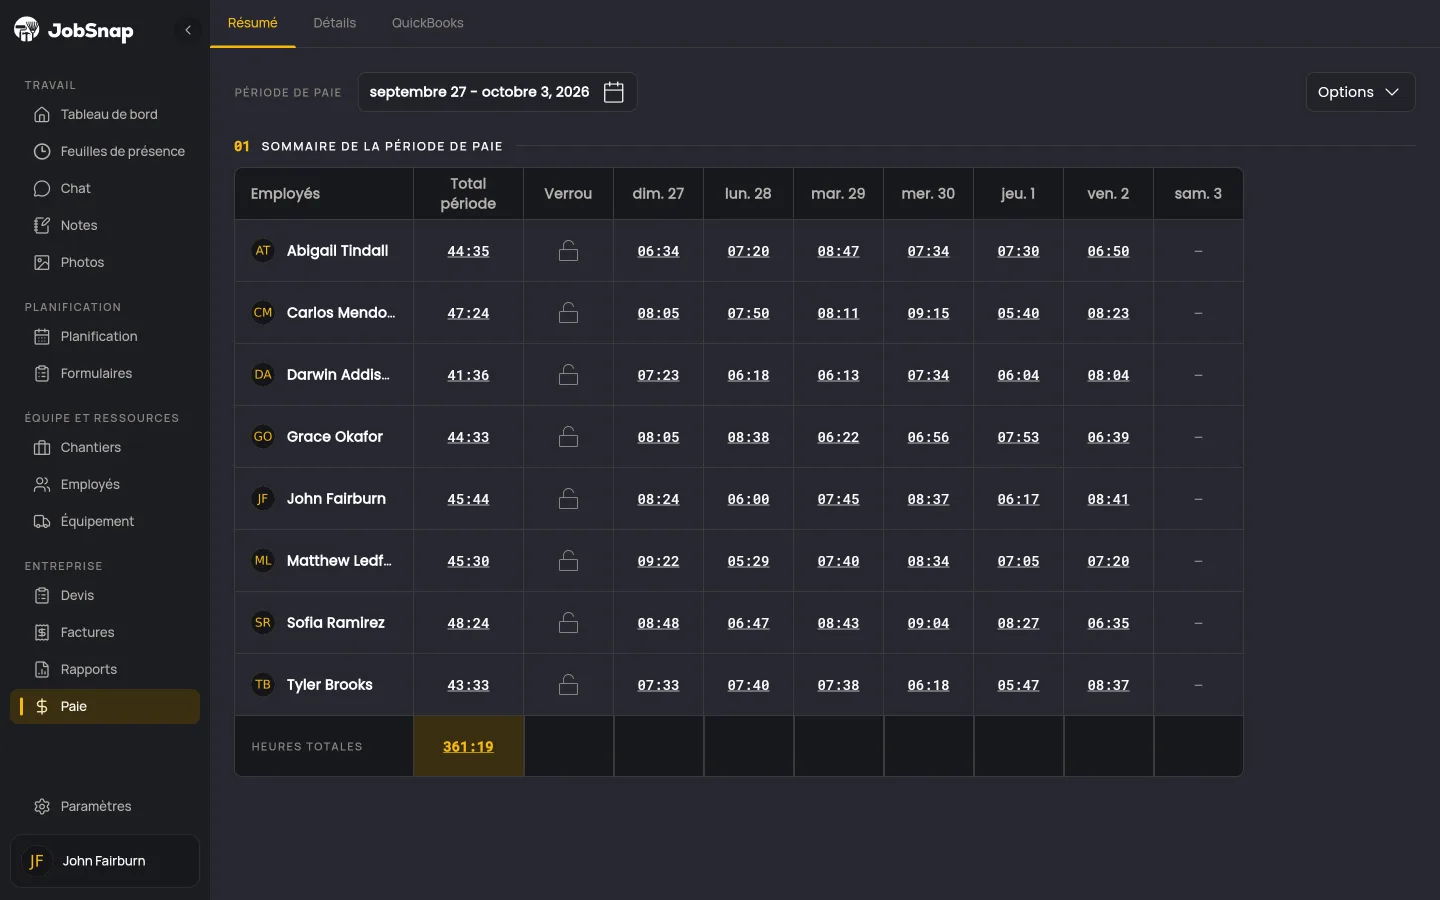Image resolution: width=1440 pixels, height=900 pixels.
Task: Switch to the Détails tab
Action: pos(334,23)
